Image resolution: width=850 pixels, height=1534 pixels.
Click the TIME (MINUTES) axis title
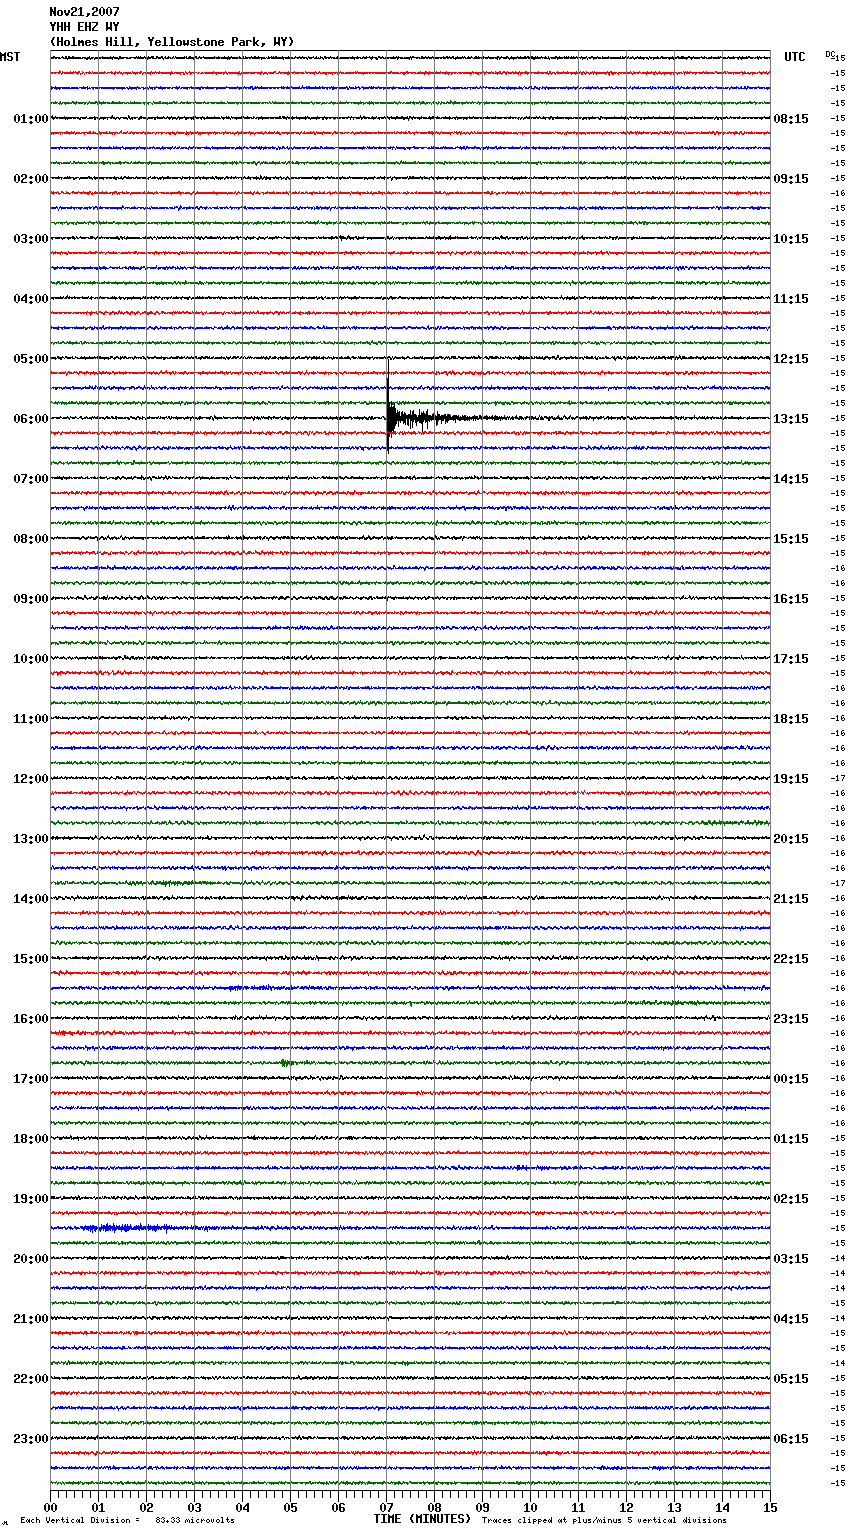click(x=422, y=1519)
